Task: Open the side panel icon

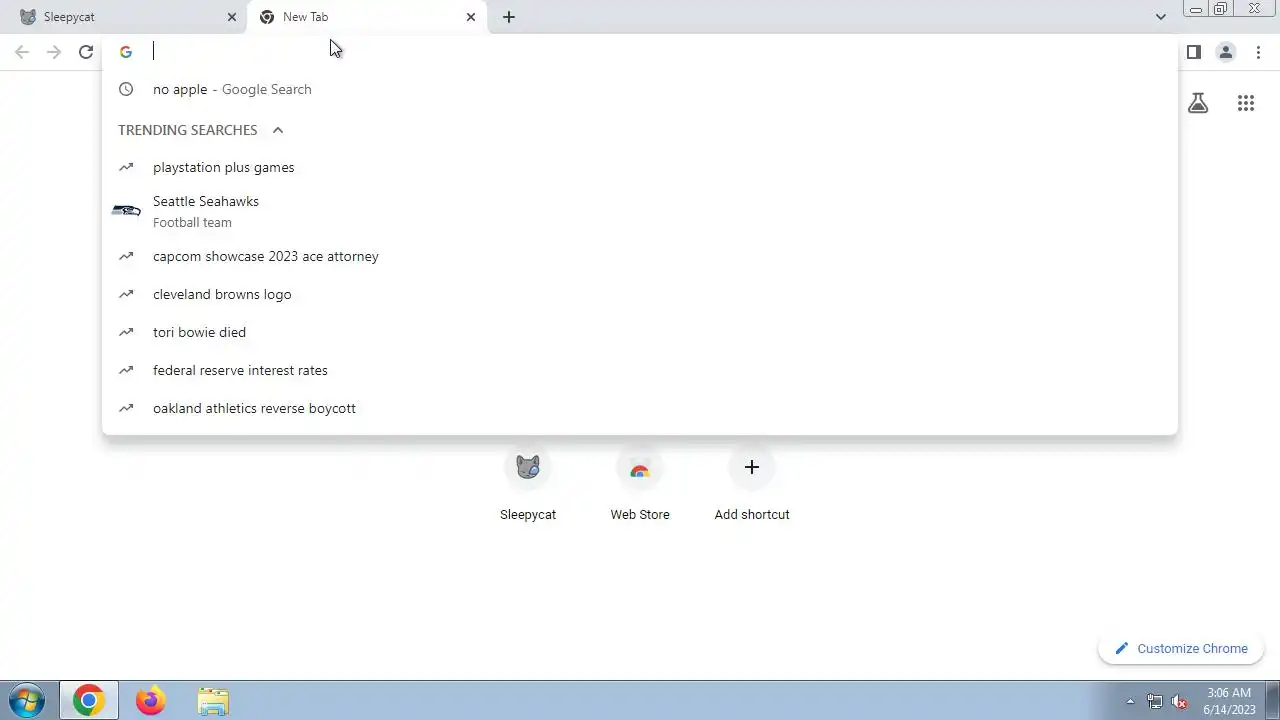Action: point(1193,52)
